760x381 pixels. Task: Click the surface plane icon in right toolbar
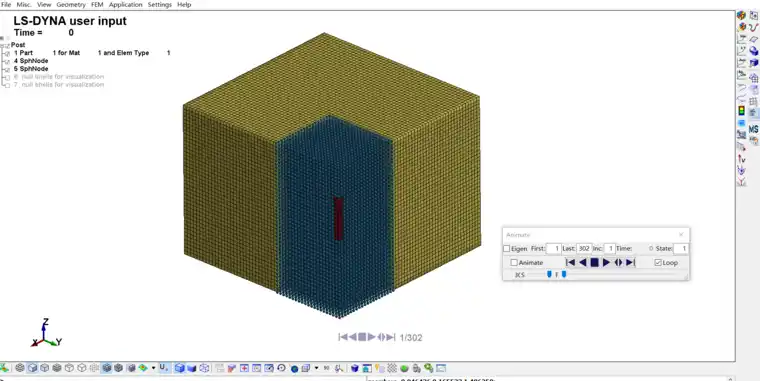754,39
